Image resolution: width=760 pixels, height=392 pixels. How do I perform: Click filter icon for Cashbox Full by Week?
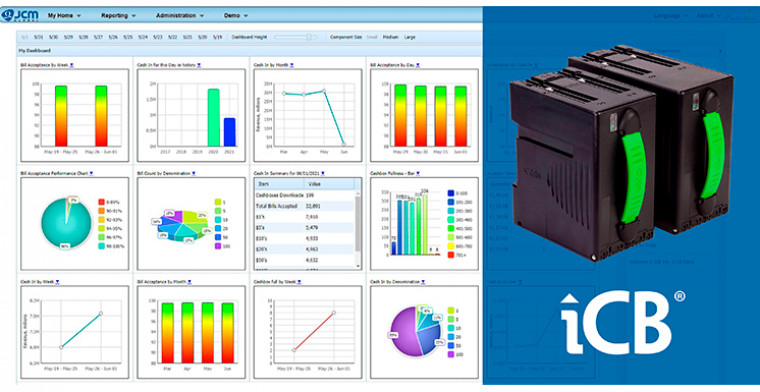click(298, 282)
